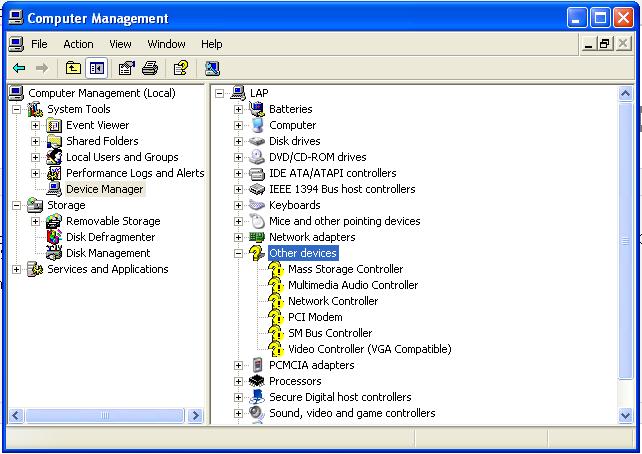Viewport: 642px width, 454px height.
Task: Collapse the Other devices node
Action: (x=238, y=253)
